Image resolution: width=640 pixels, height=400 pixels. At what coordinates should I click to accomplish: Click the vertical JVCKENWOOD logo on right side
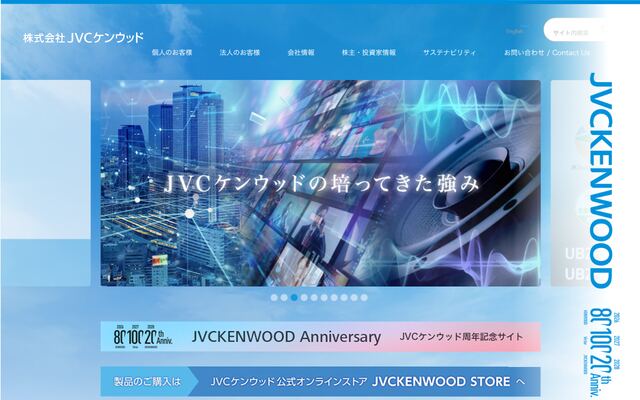pyautogui.click(x=601, y=180)
